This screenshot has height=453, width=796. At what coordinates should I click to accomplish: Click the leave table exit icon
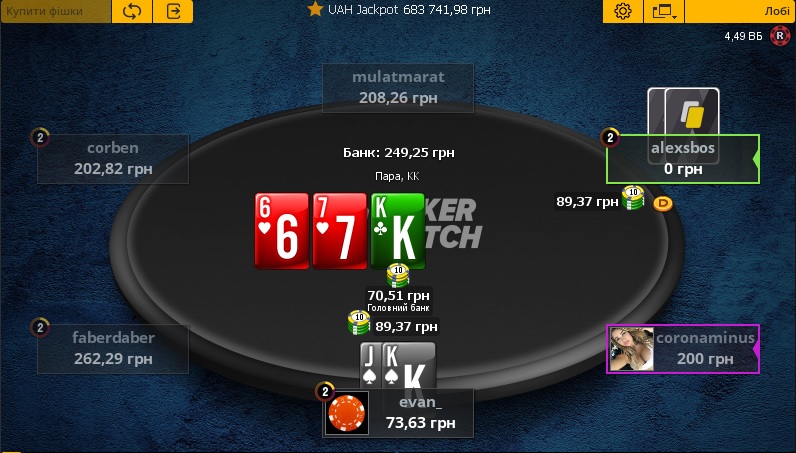(173, 11)
